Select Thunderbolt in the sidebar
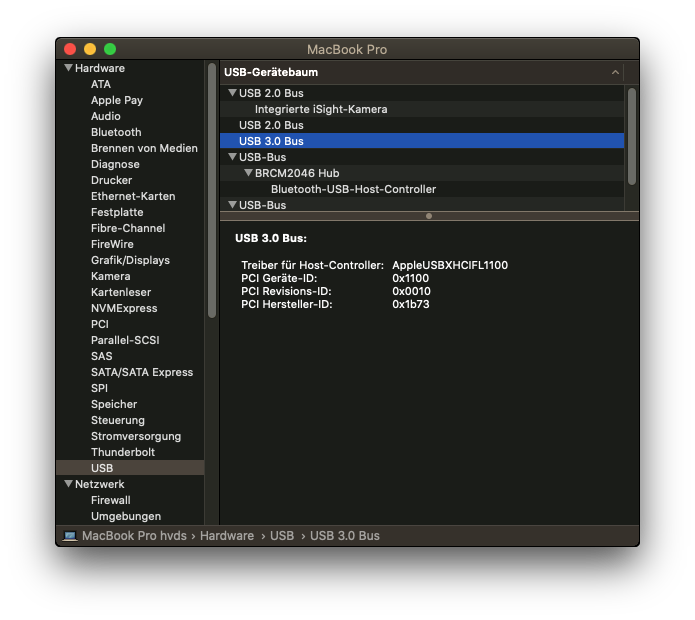Image resolution: width=695 pixels, height=620 pixels. click(x=123, y=452)
